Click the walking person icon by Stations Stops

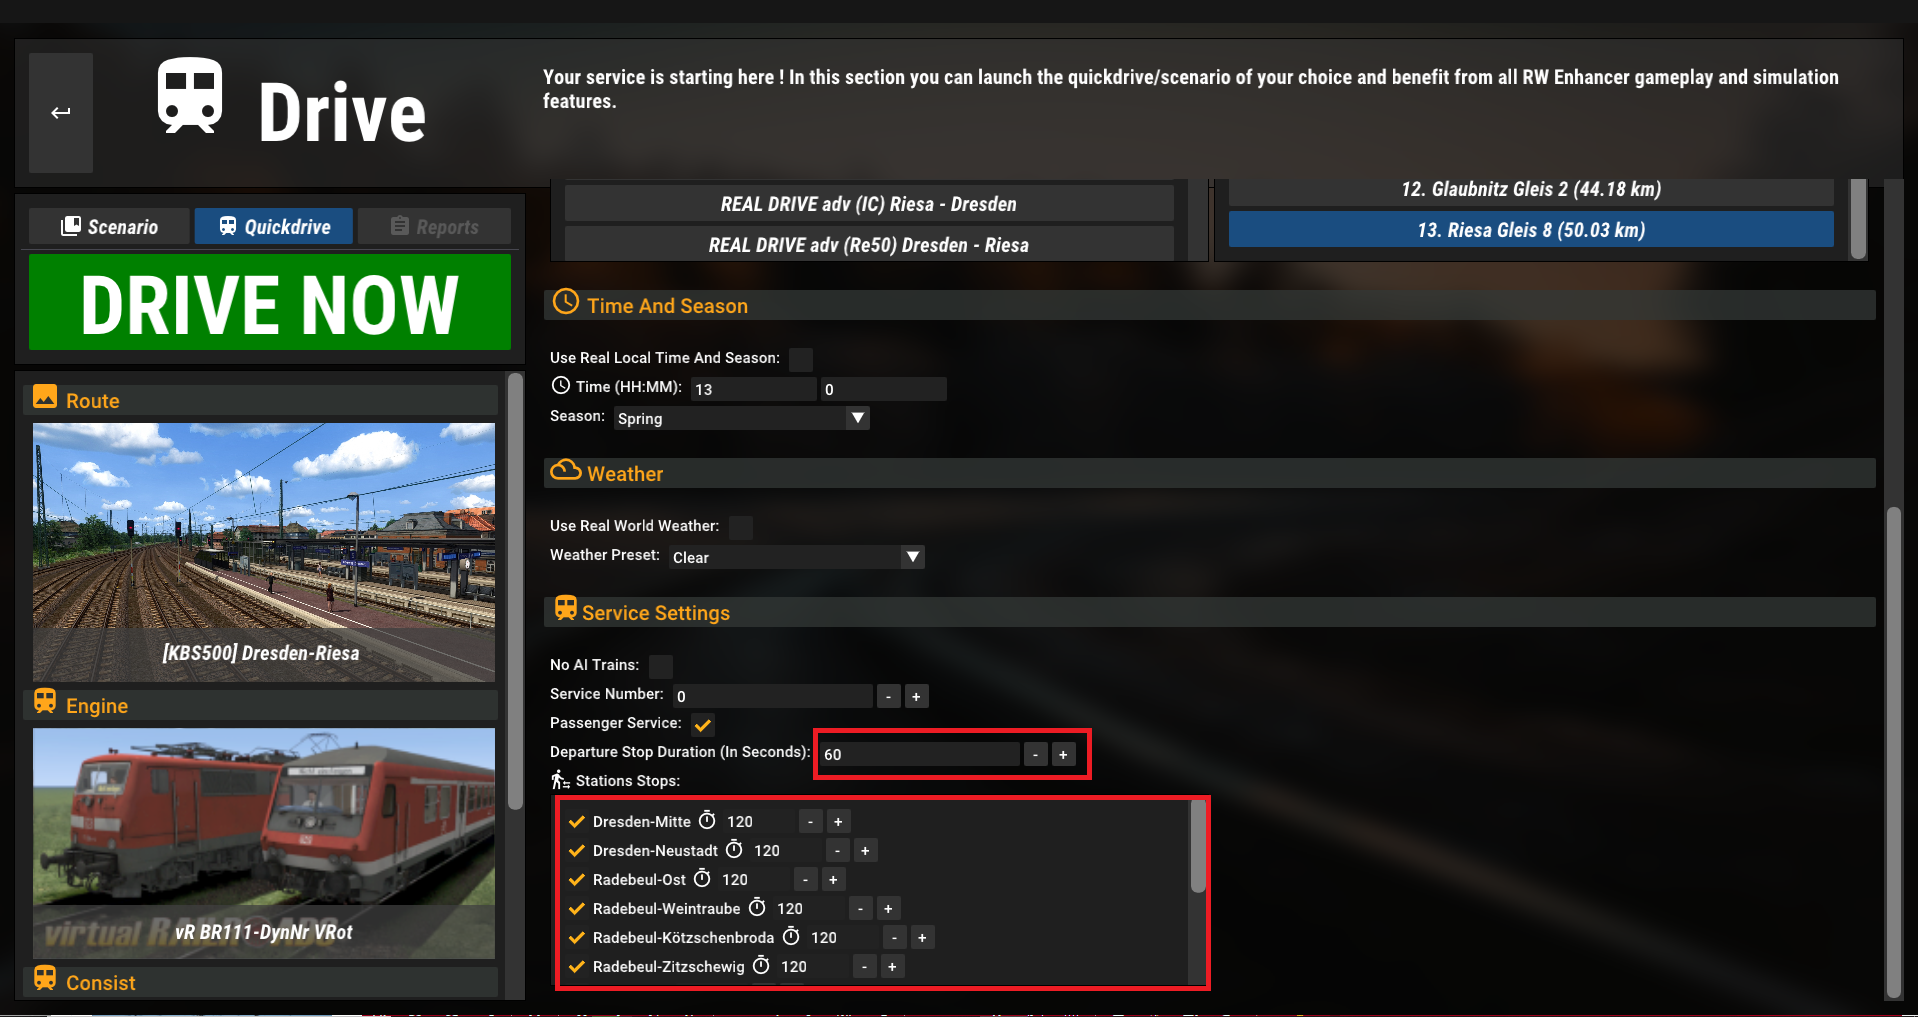click(560, 780)
